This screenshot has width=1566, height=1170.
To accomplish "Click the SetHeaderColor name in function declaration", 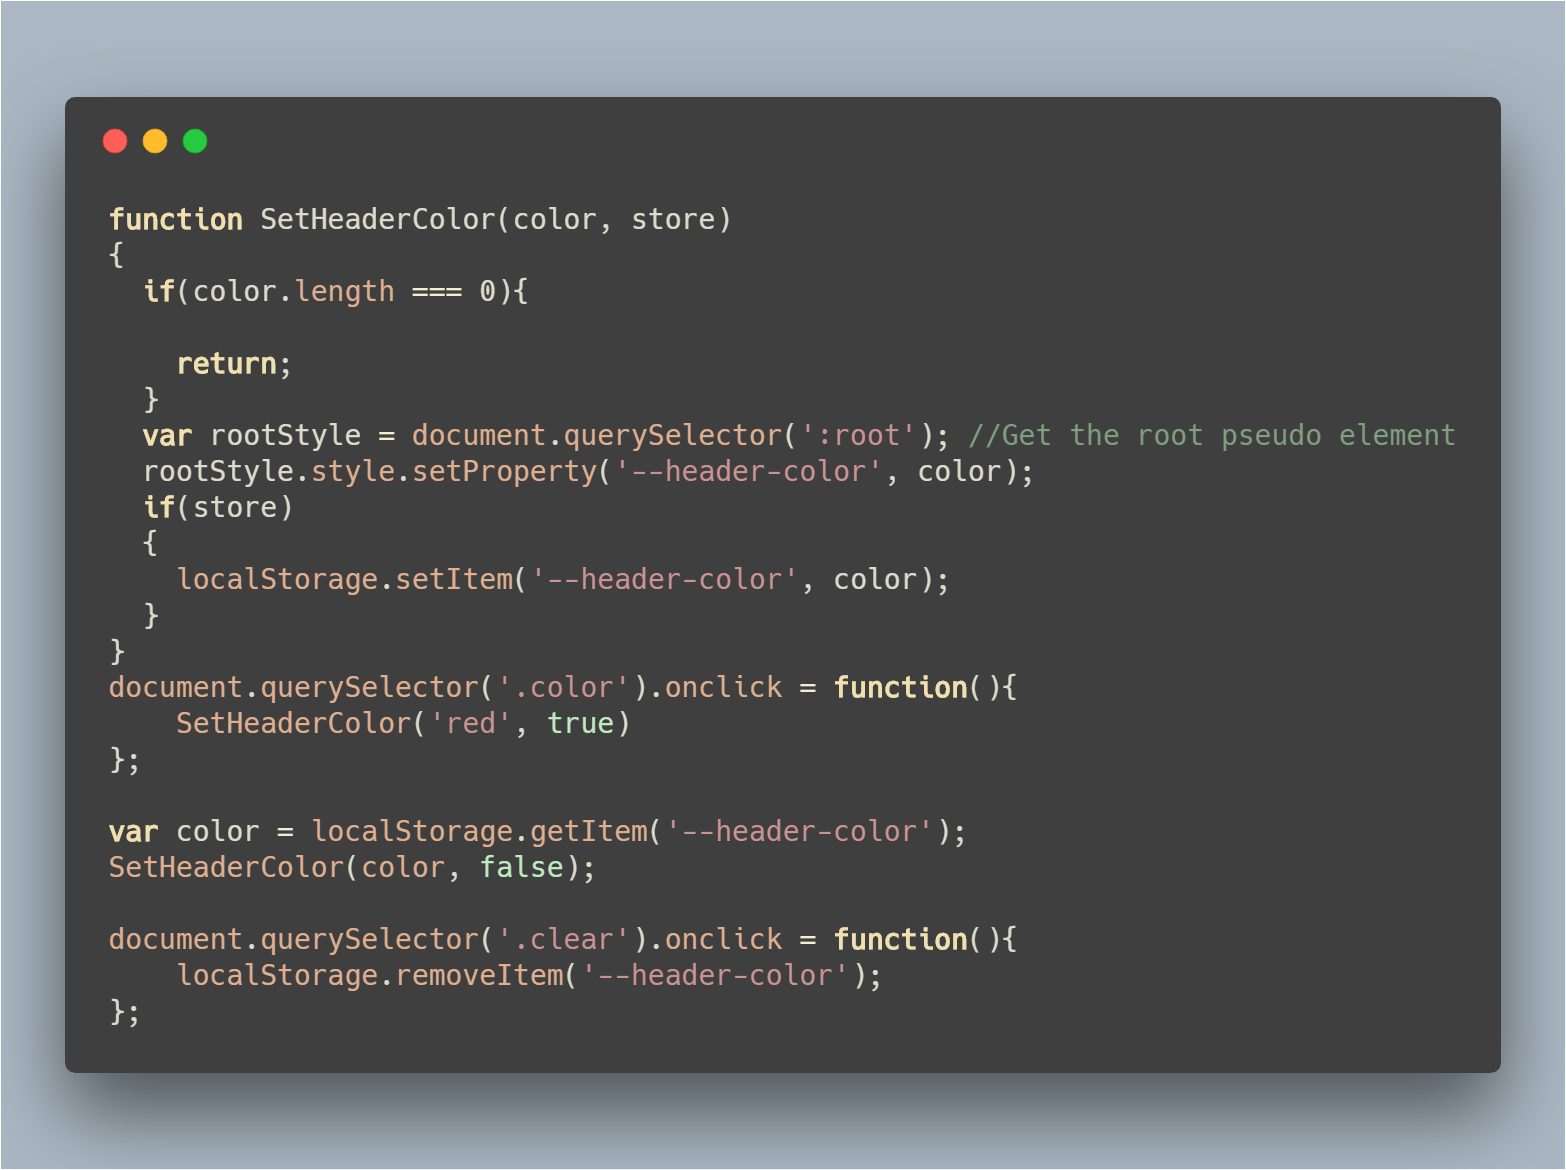I will coord(378,219).
